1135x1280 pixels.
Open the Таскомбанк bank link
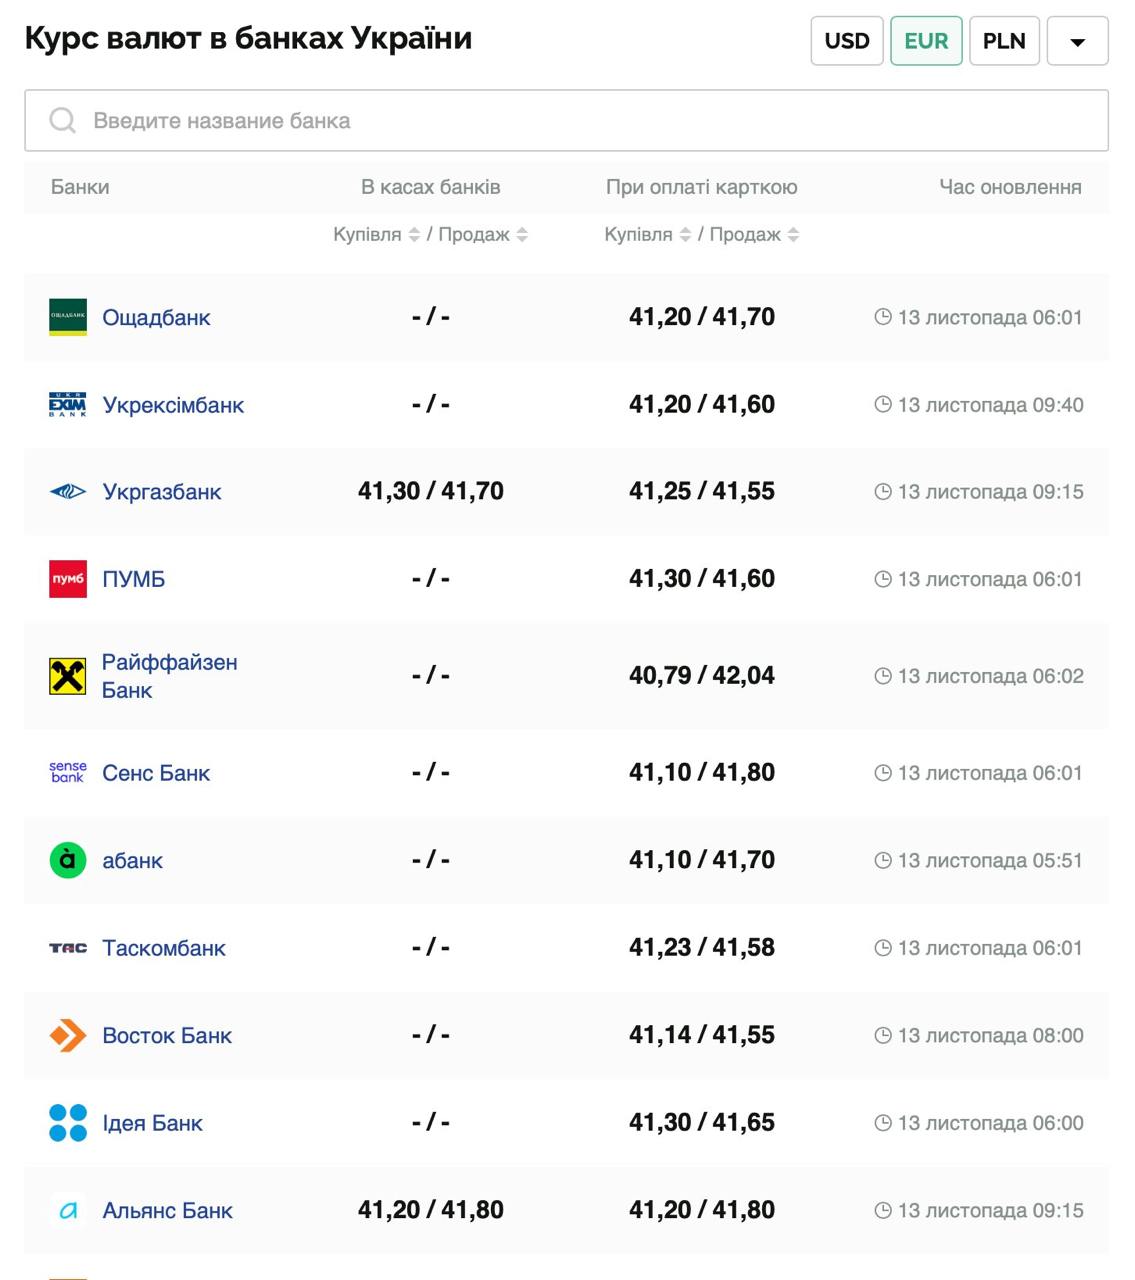pyautogui.click(x=164, y=948)
